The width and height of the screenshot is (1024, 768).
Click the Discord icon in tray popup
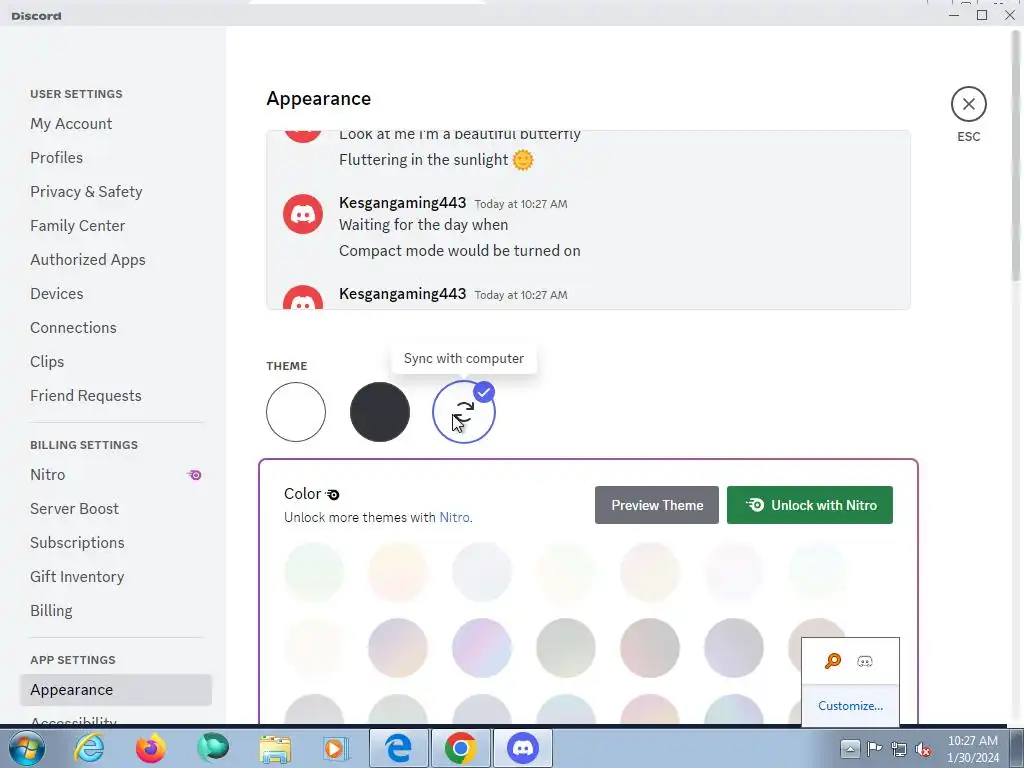(865, 662)
